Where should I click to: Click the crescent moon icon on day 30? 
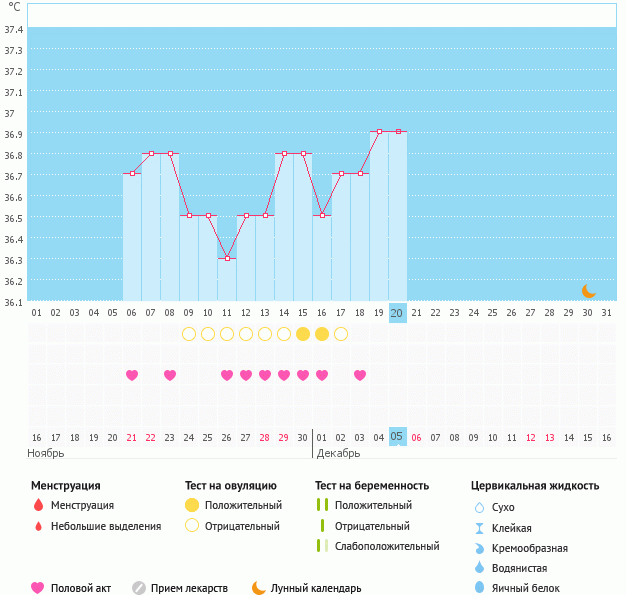pos(589,290)
